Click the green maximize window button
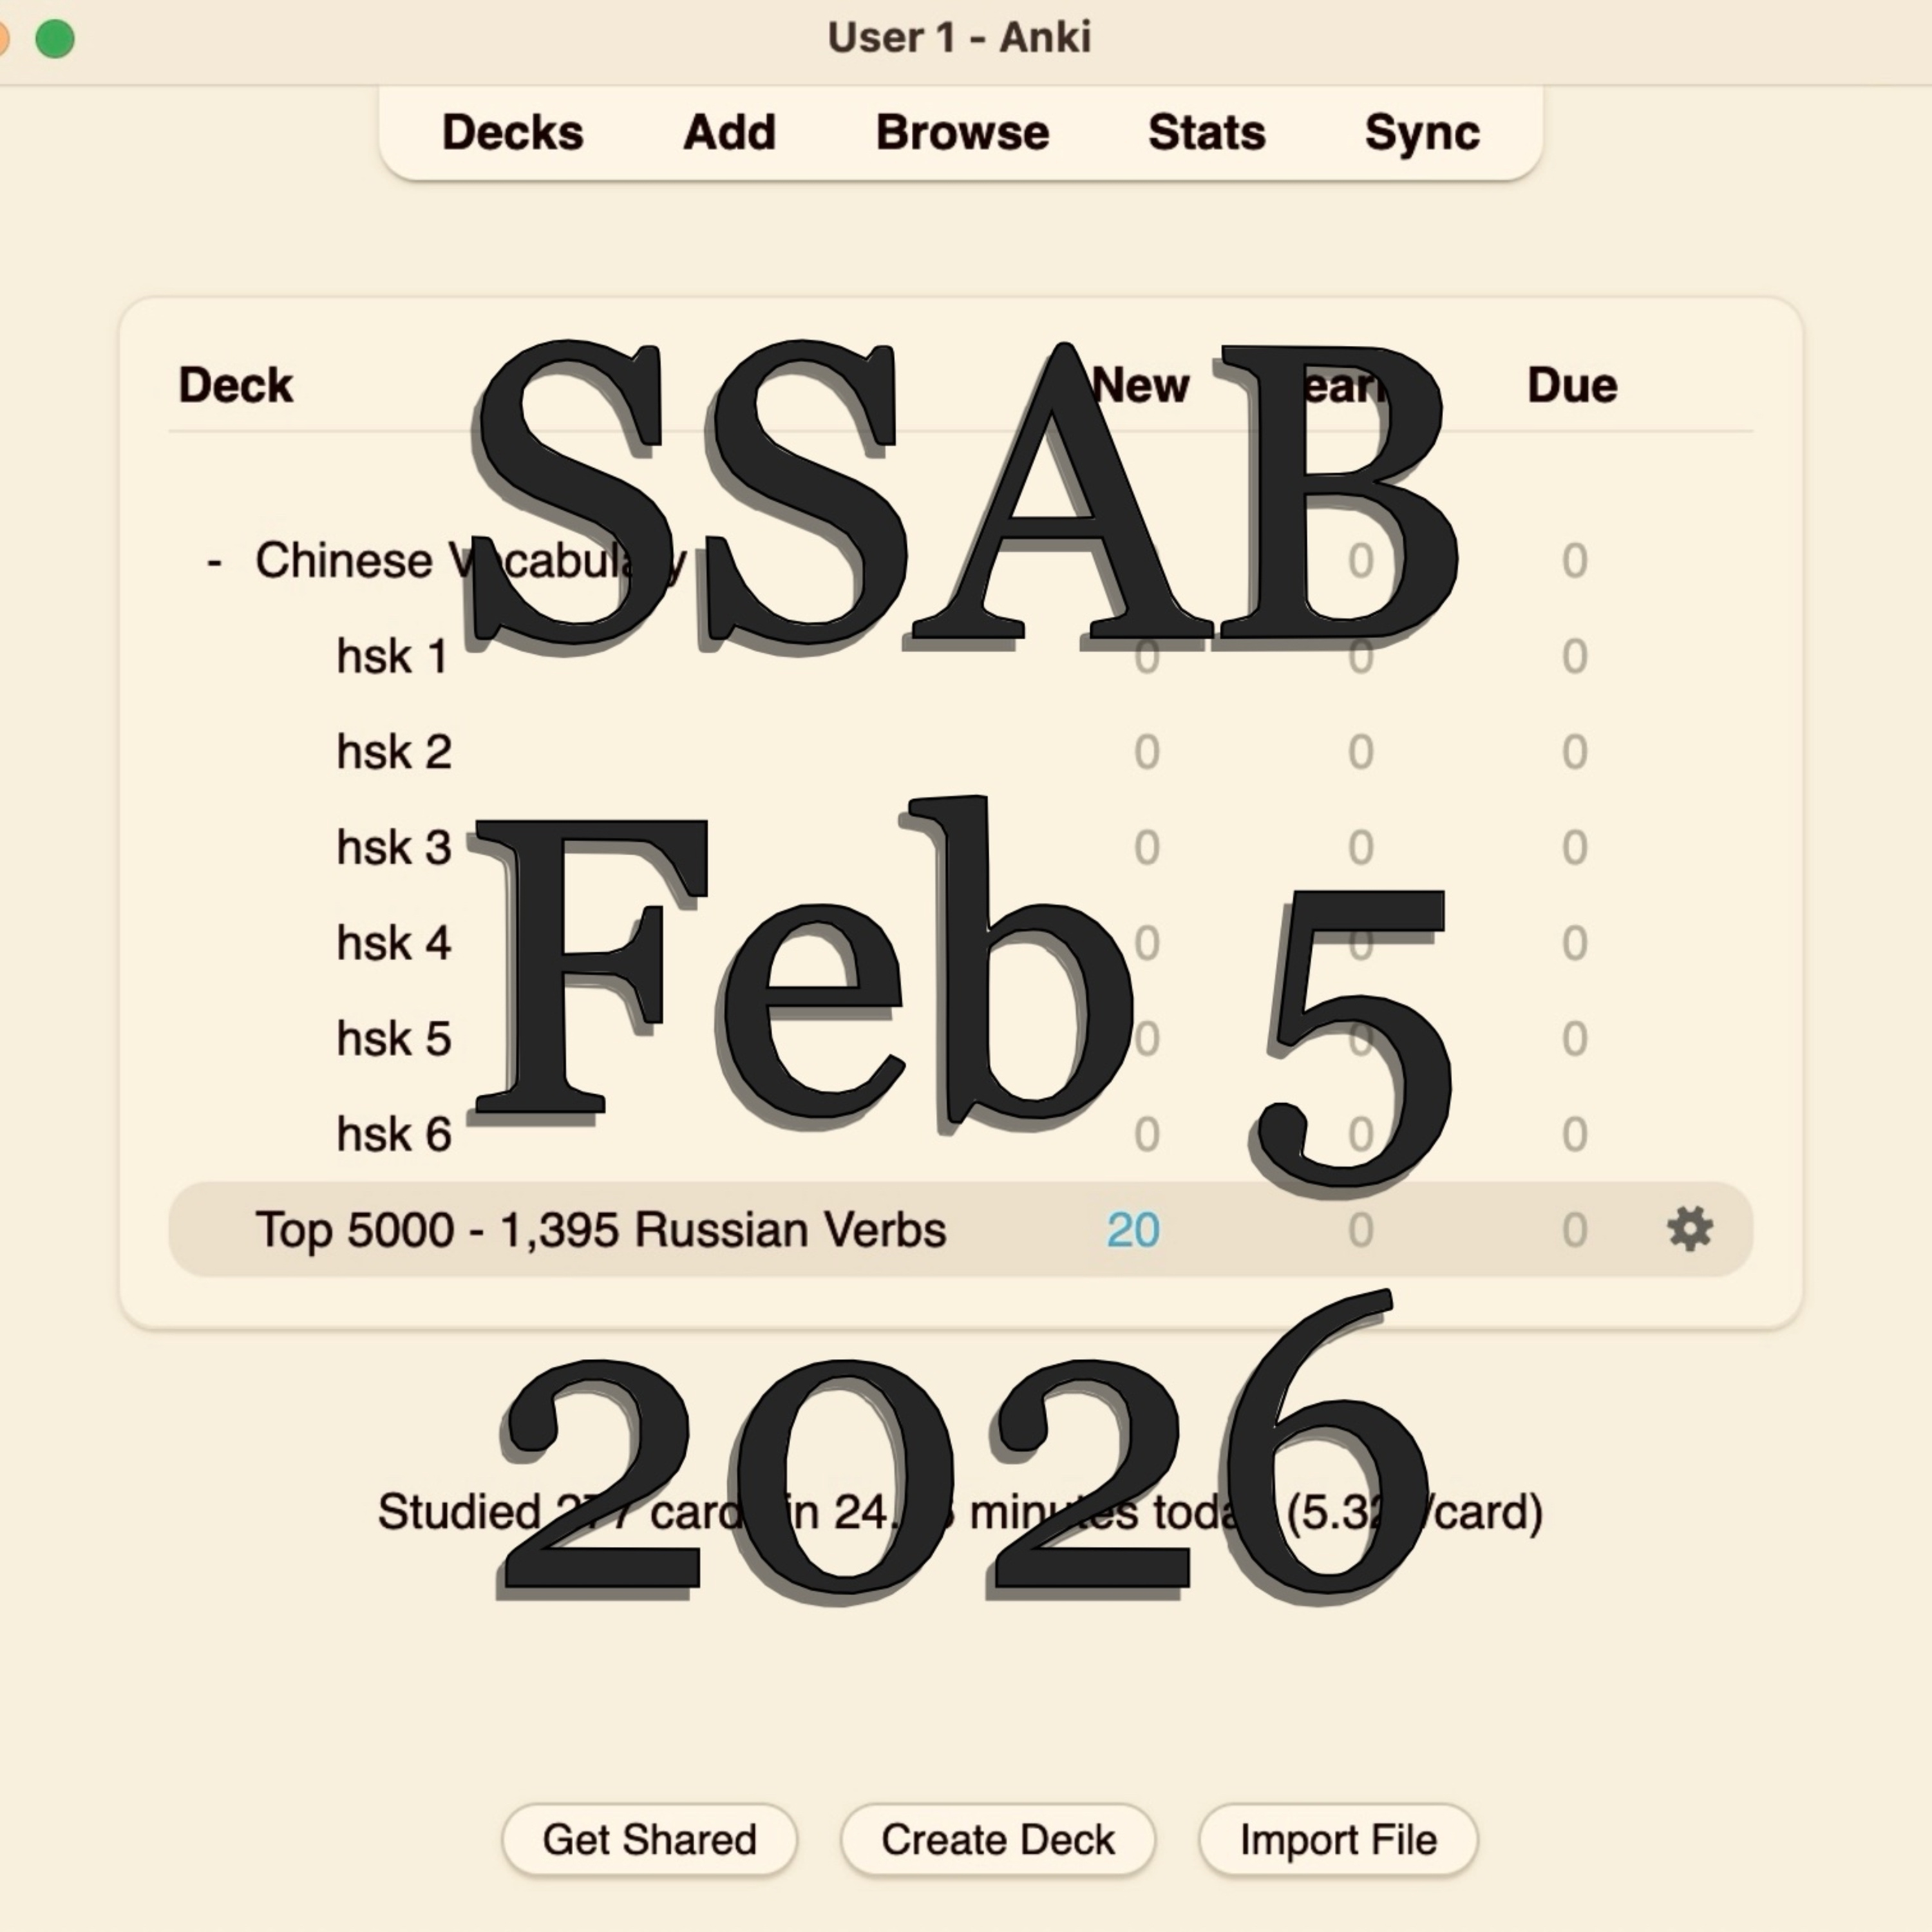The image size is (1932, 1932). (x=55, y=39)
